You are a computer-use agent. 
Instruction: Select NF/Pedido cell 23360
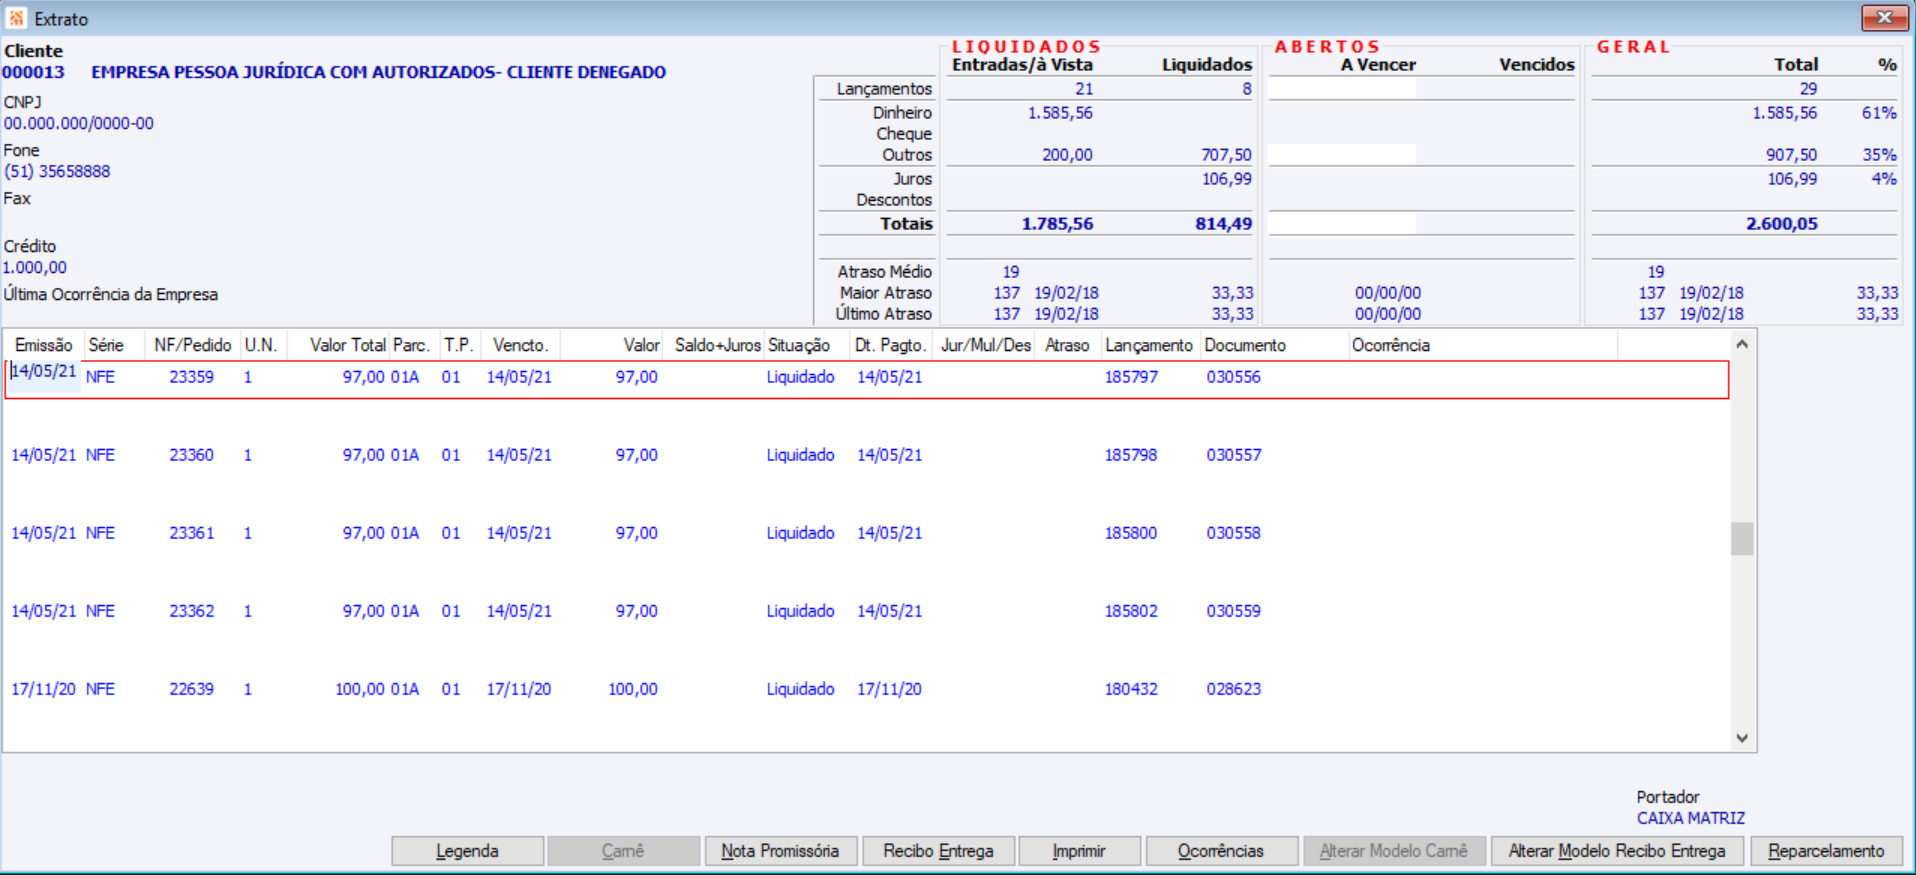[x=191, y=455]
